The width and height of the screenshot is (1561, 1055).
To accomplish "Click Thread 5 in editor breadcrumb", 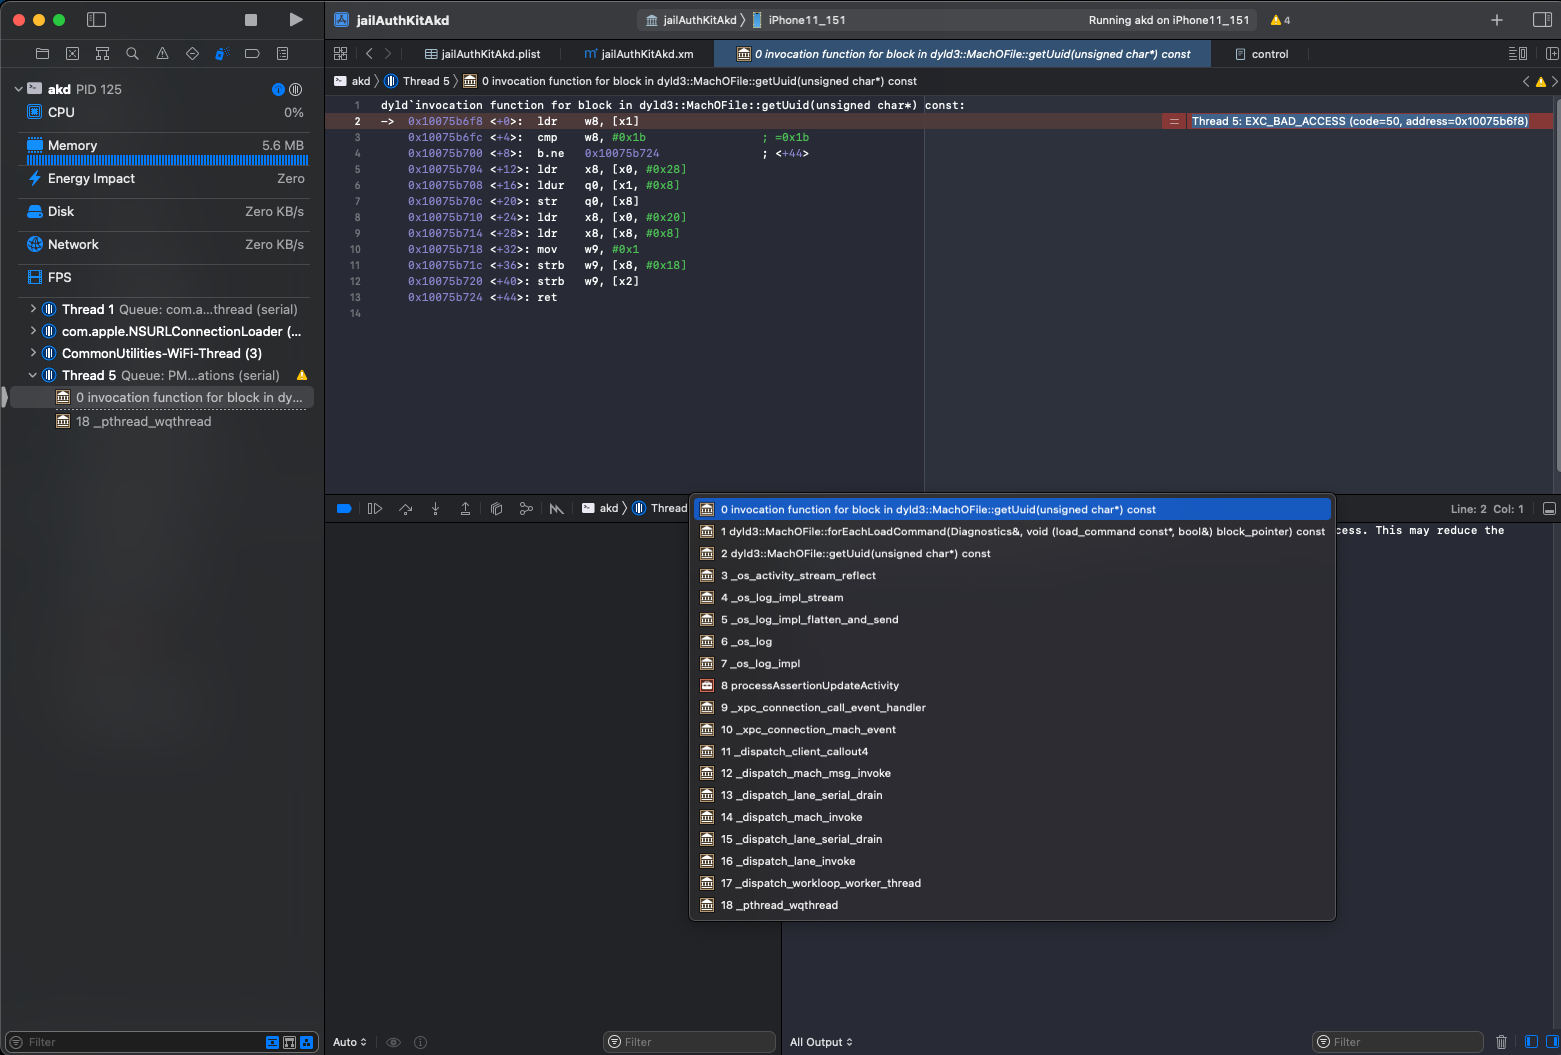I will click(x=417, y=81).
